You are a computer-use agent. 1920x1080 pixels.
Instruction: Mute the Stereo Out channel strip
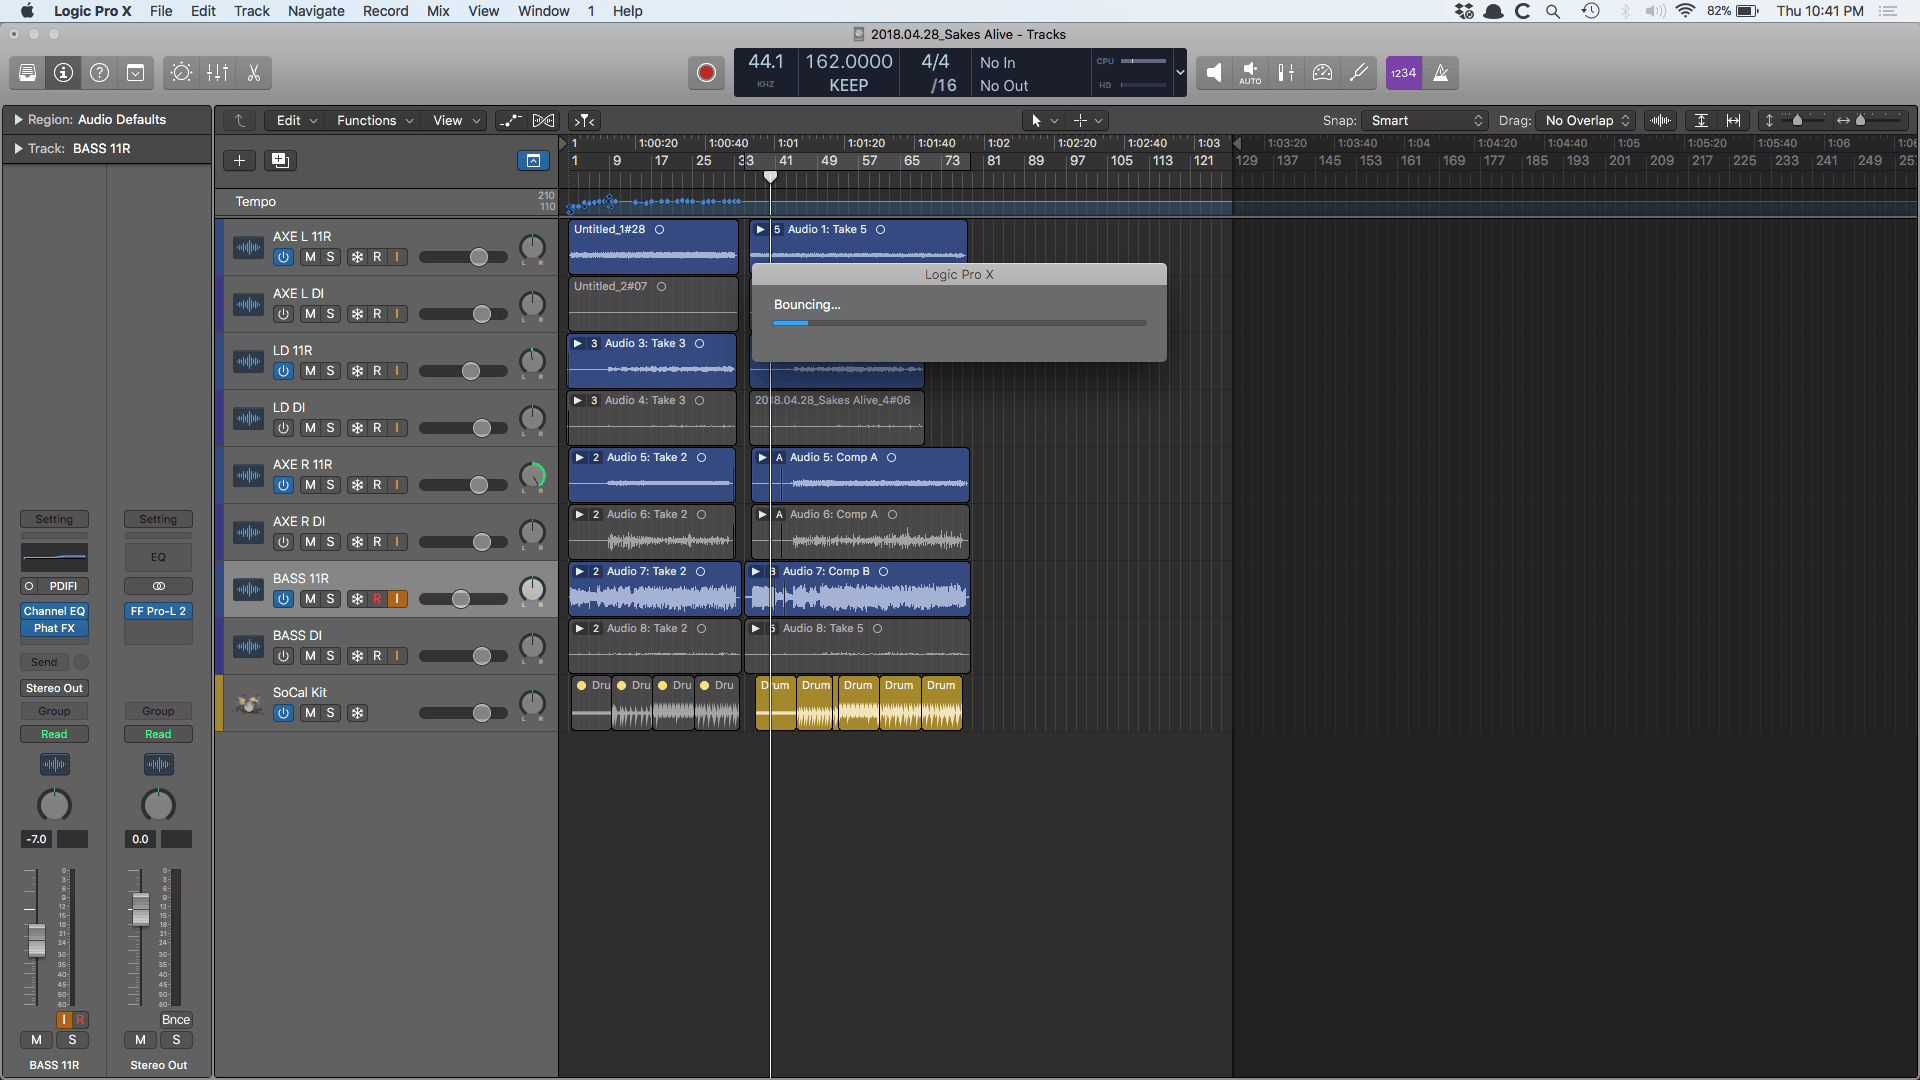pos(140,1040)
